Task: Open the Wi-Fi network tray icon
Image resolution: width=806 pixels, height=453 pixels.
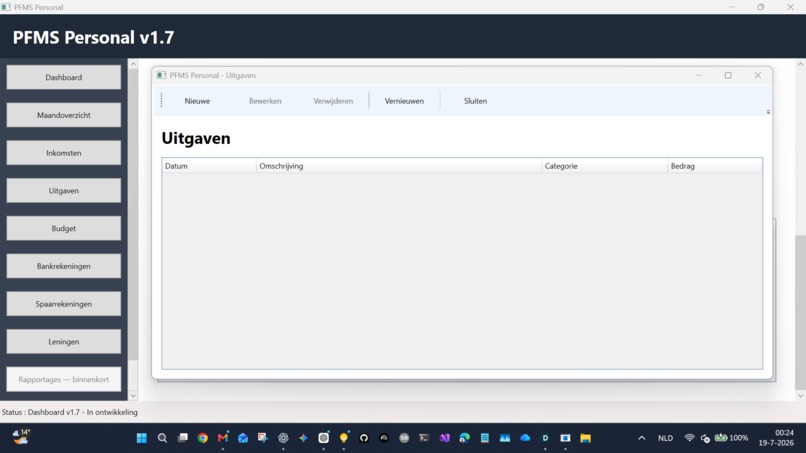Action: [x=689, y=438]
